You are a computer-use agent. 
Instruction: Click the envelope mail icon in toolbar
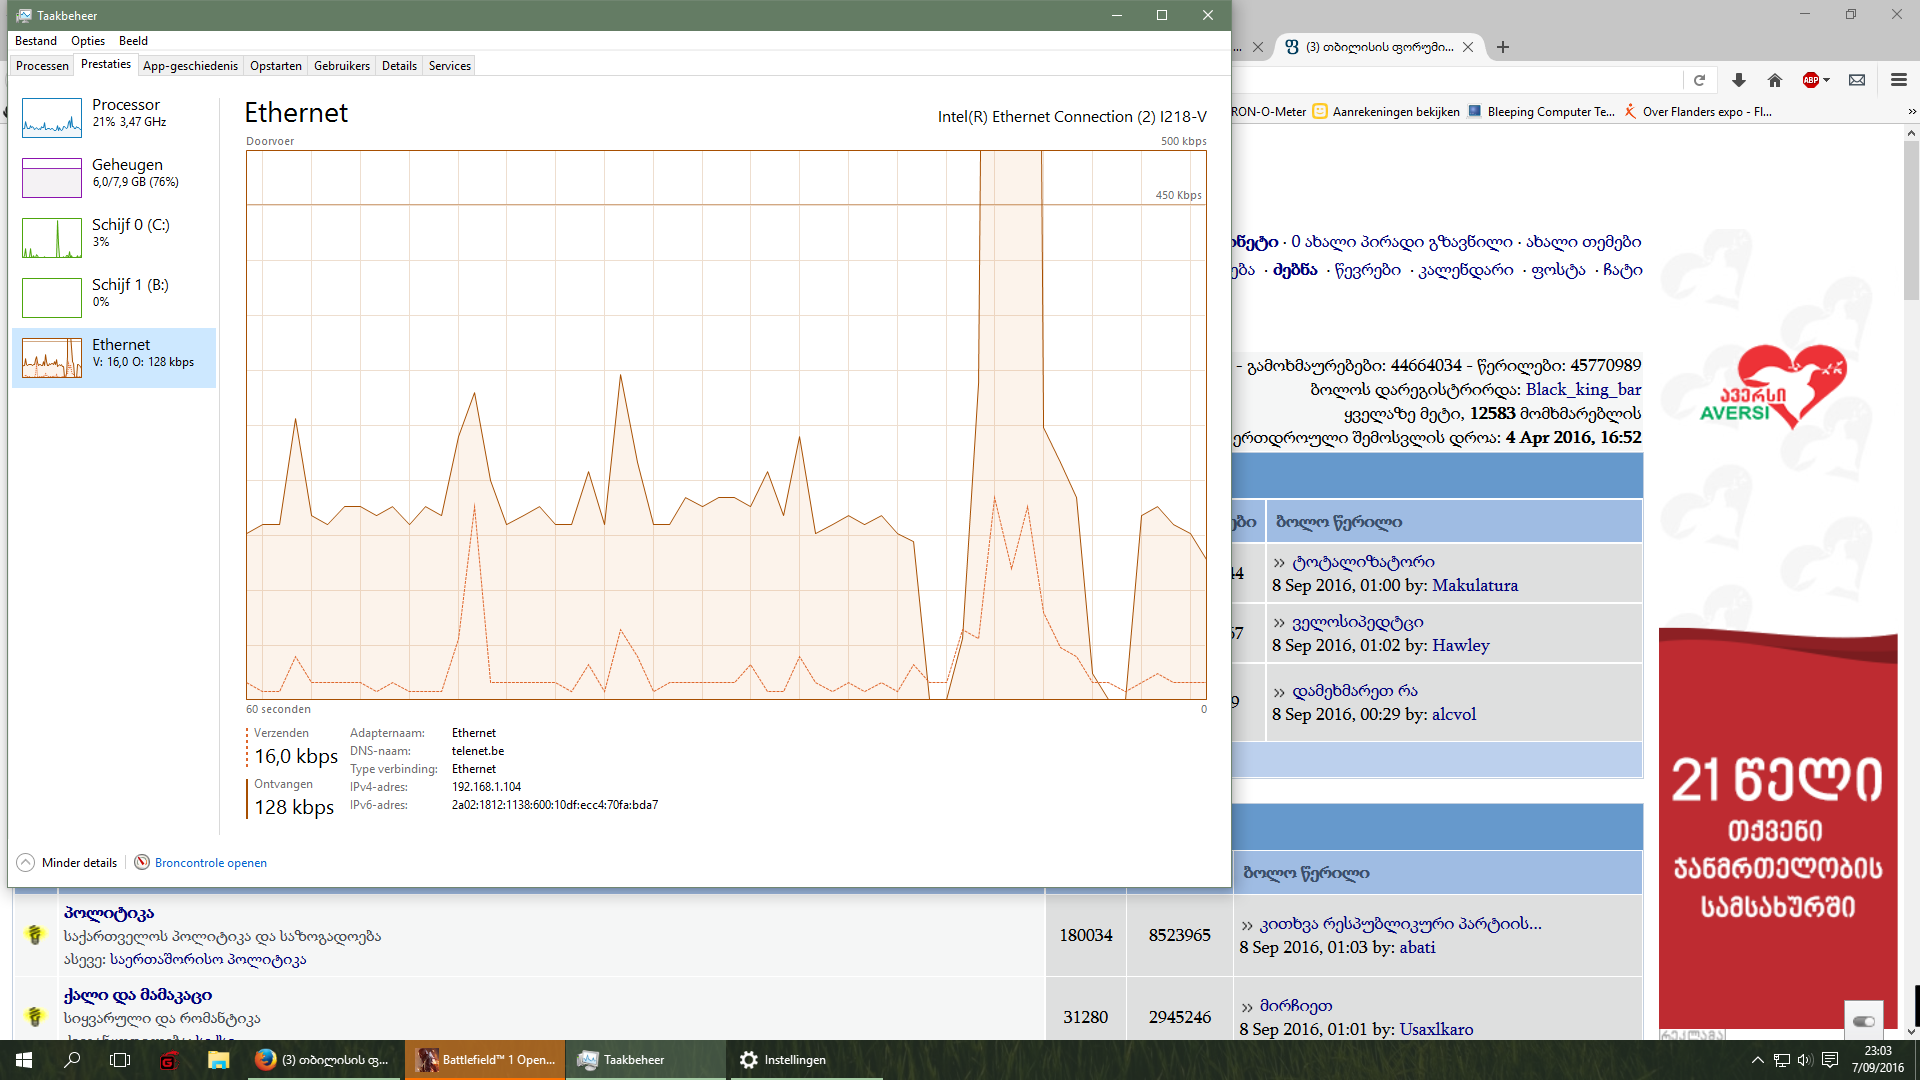point(1857,80)
